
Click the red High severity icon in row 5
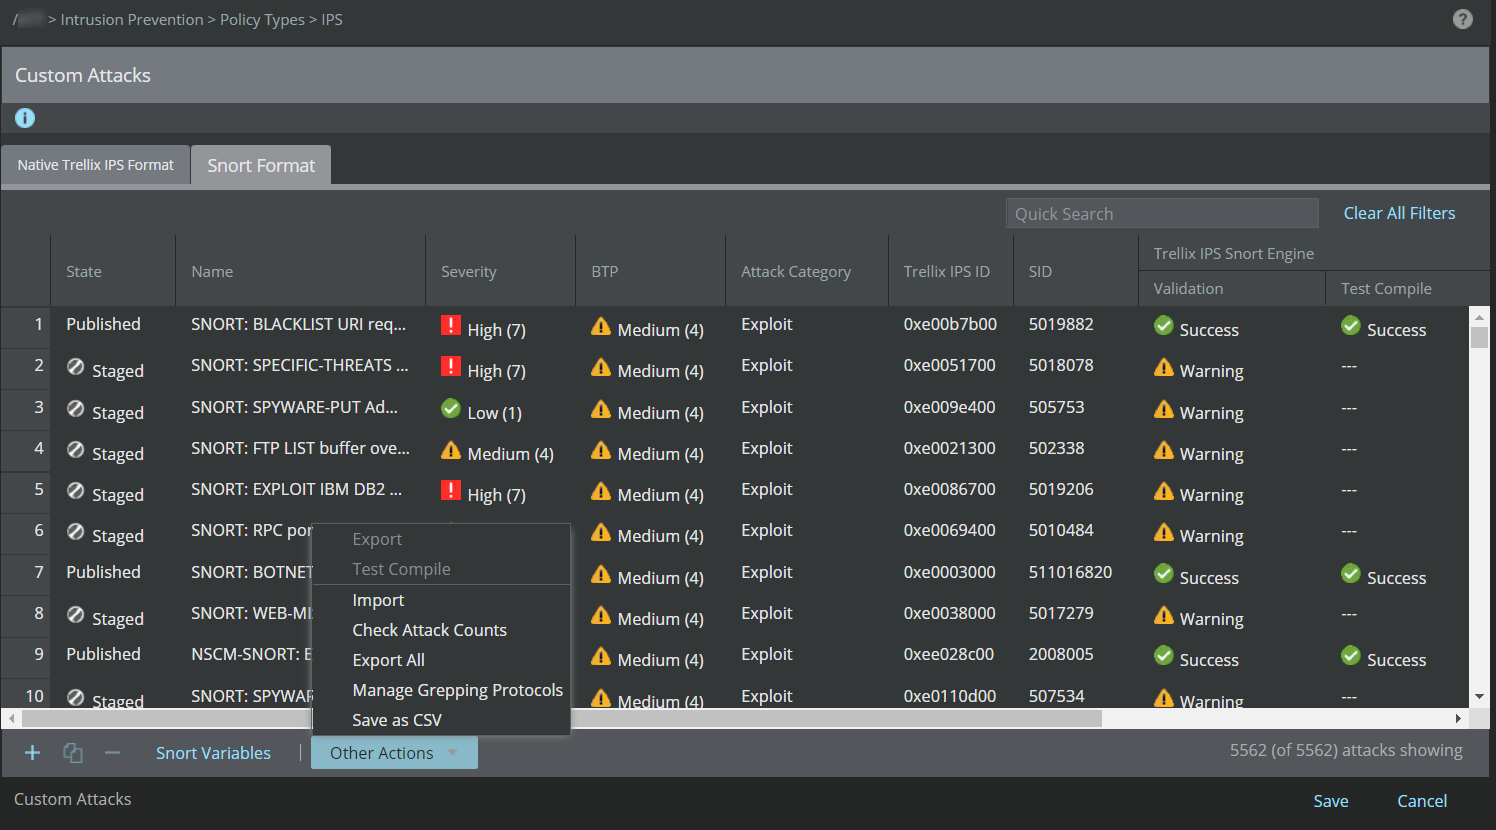coord(451,491)
